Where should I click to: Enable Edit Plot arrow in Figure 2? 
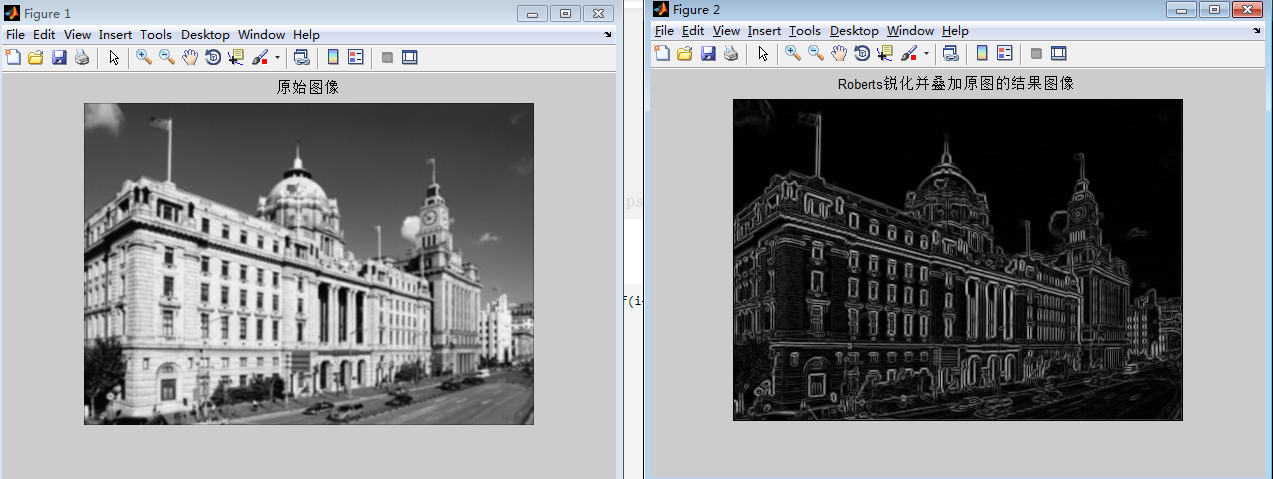(763, 54)
